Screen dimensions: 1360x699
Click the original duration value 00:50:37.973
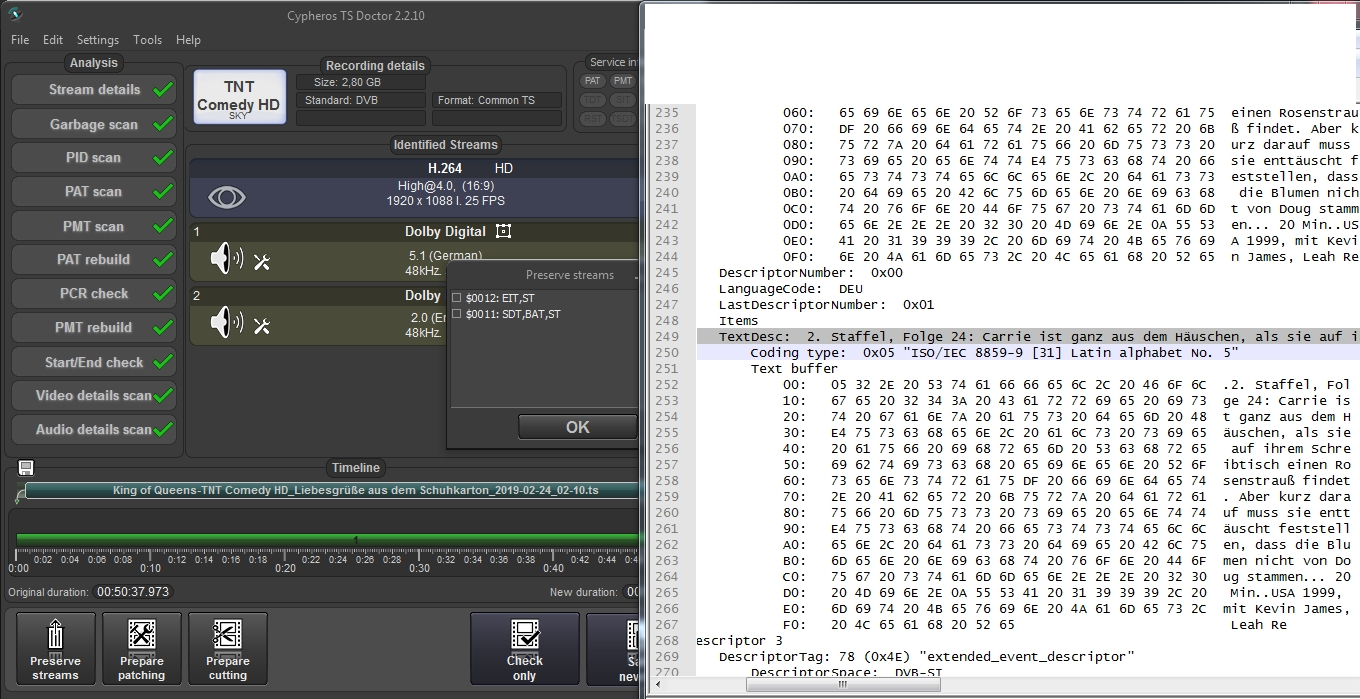133,592
